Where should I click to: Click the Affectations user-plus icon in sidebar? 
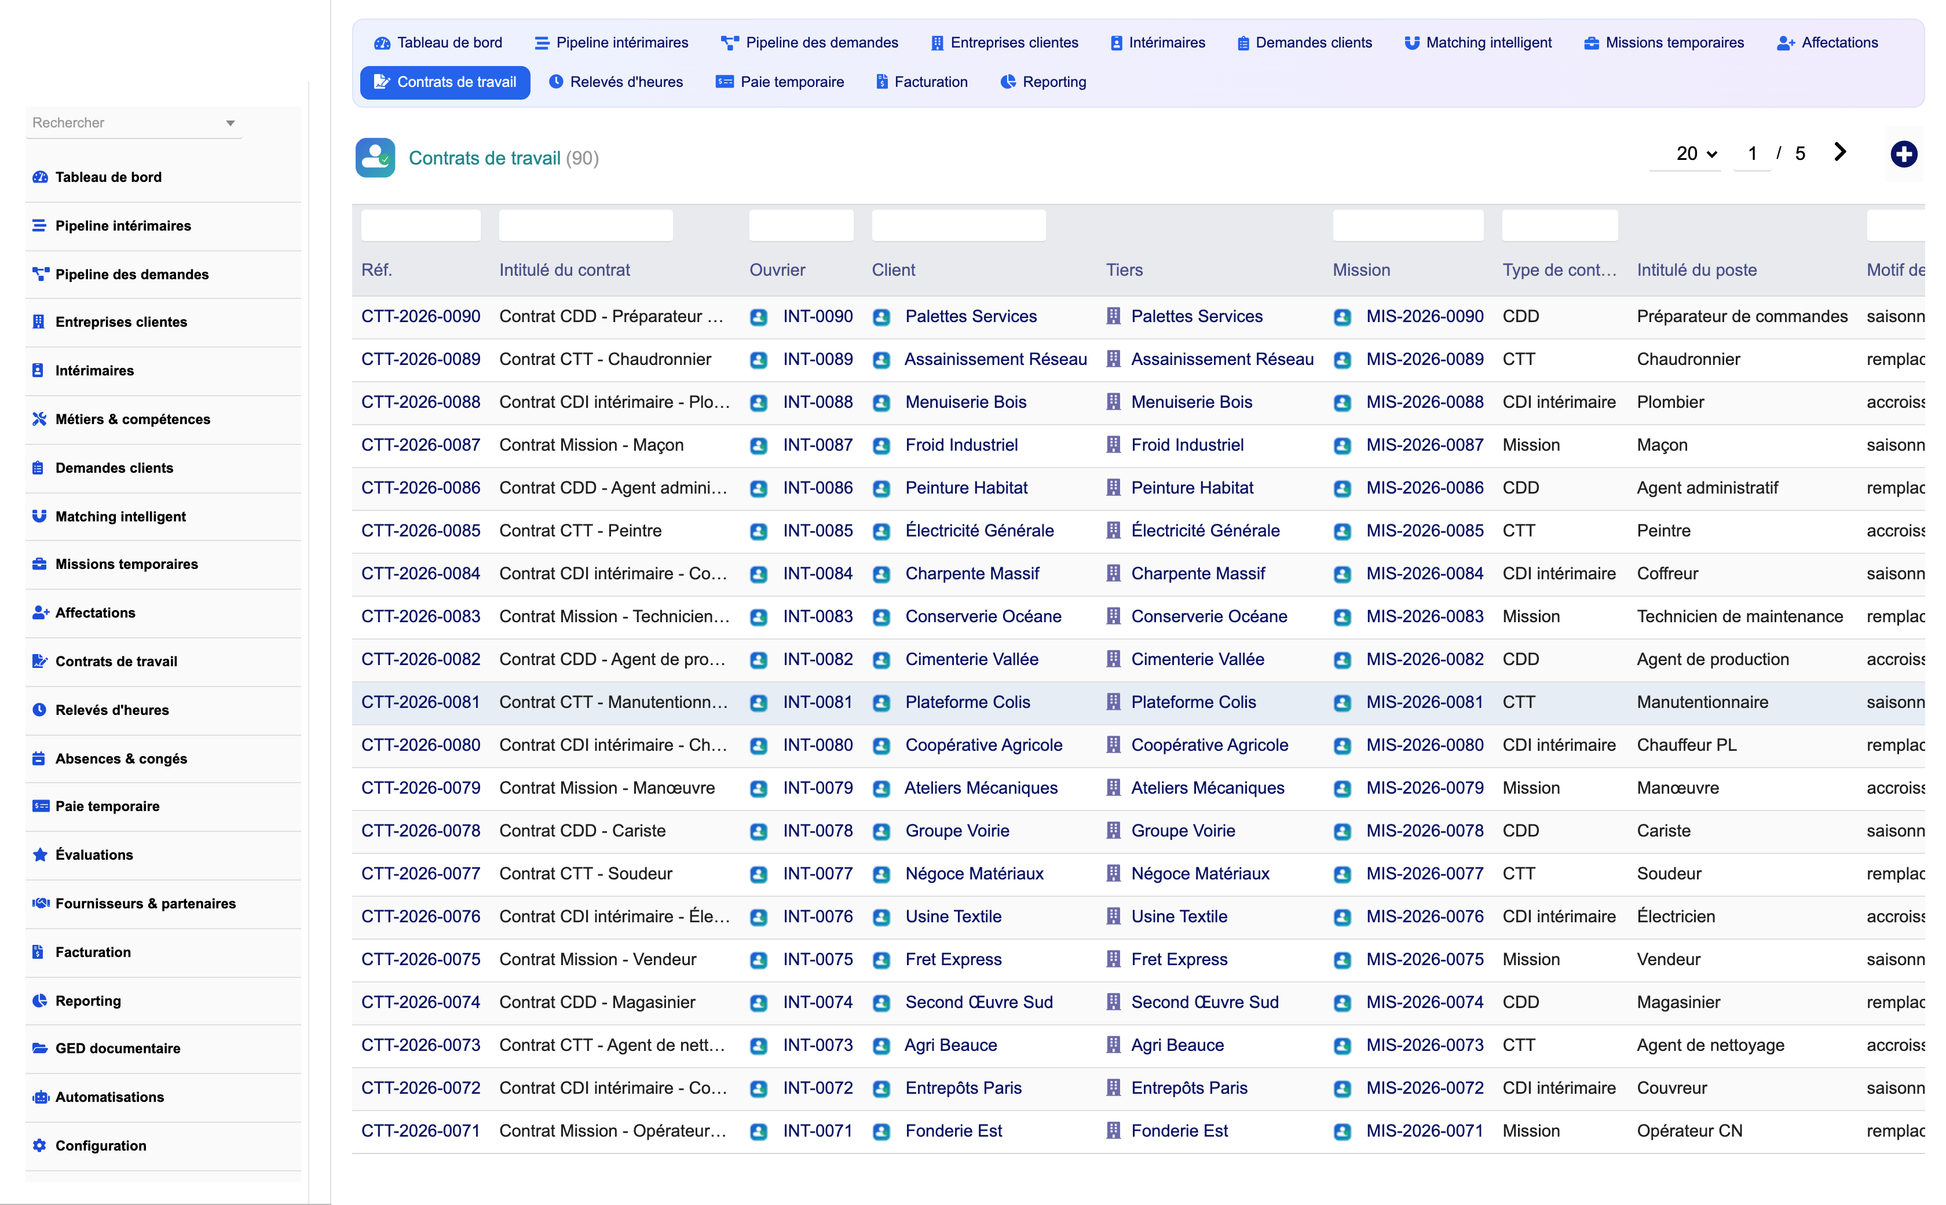point(40,613)
